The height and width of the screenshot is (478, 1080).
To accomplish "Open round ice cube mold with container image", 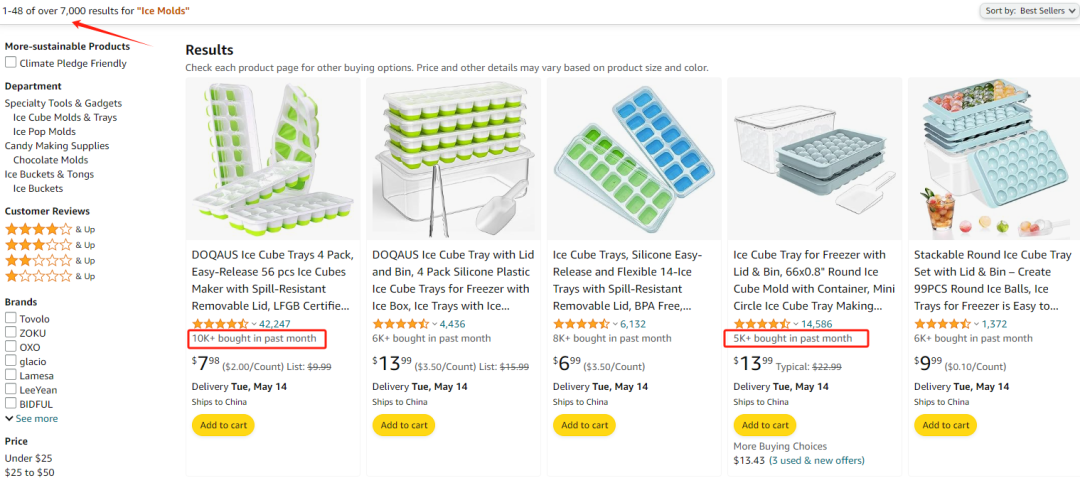I will click(814, 159).
